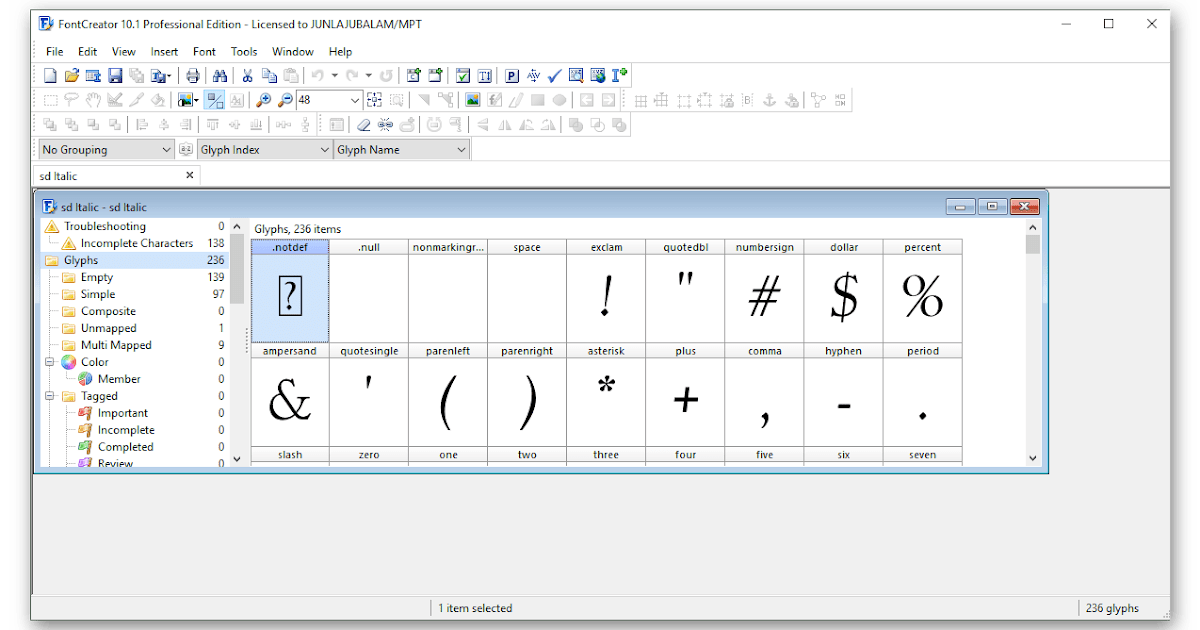Select the Empty glyphs folder
The image size is (1200, 630).
pos(97,277)
